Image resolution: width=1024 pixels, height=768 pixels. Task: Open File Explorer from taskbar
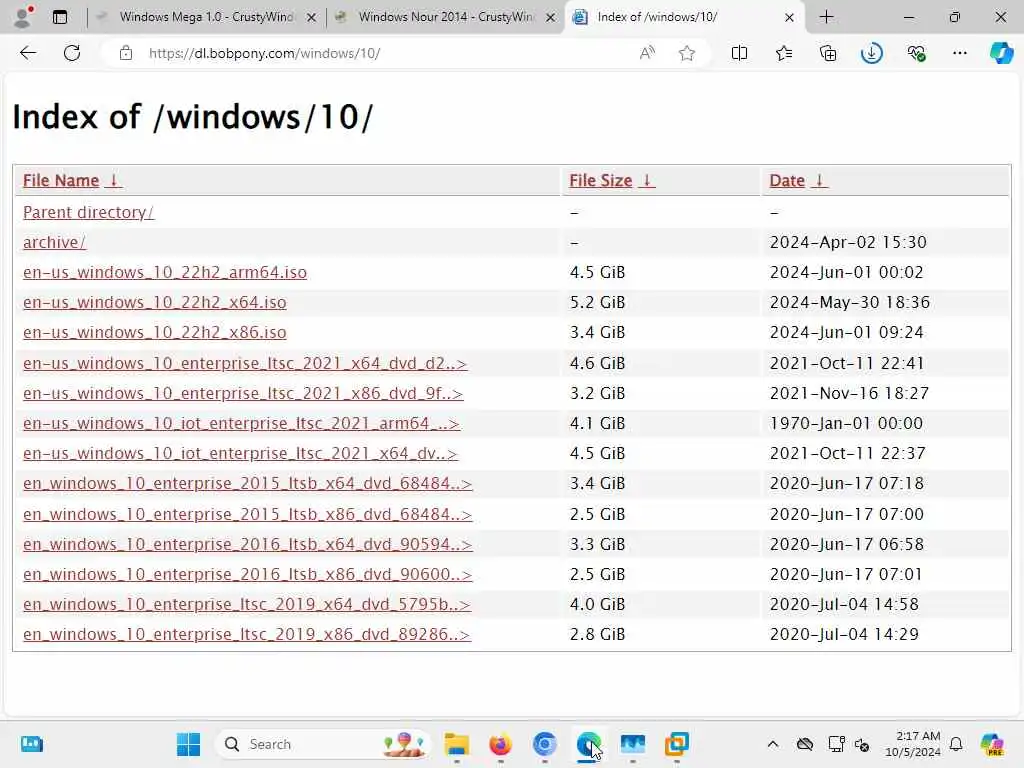(456, 744)
